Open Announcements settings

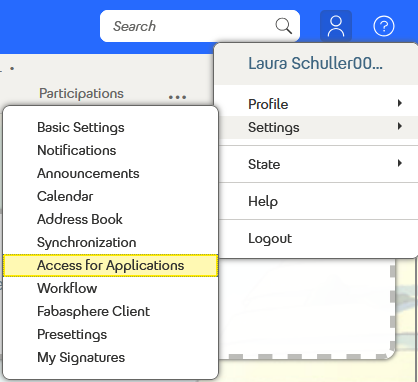(x=111, y=173)
